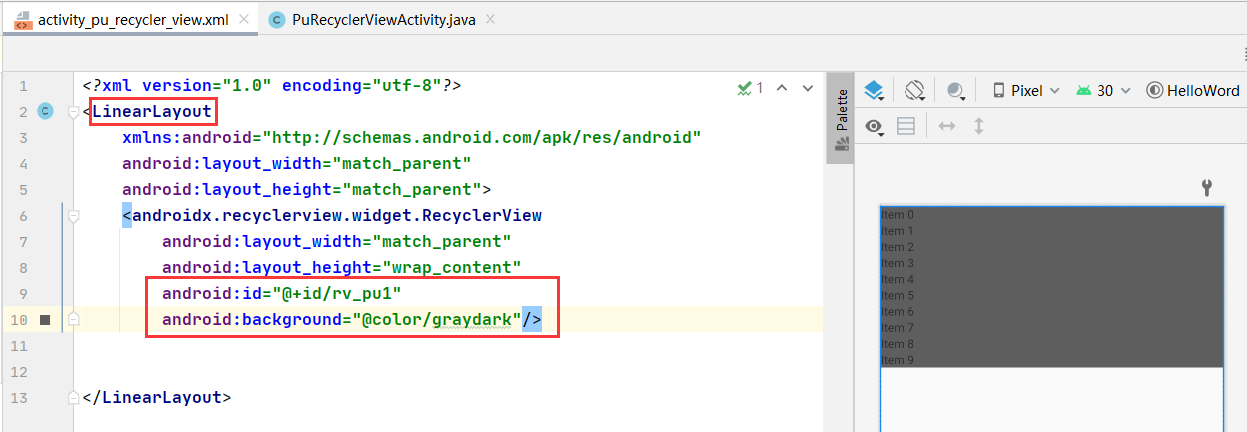This screenshot has width=1247, height=432.
Task: Click the horizontal distribute arrows icon
Action: click(x=947, y=126)
